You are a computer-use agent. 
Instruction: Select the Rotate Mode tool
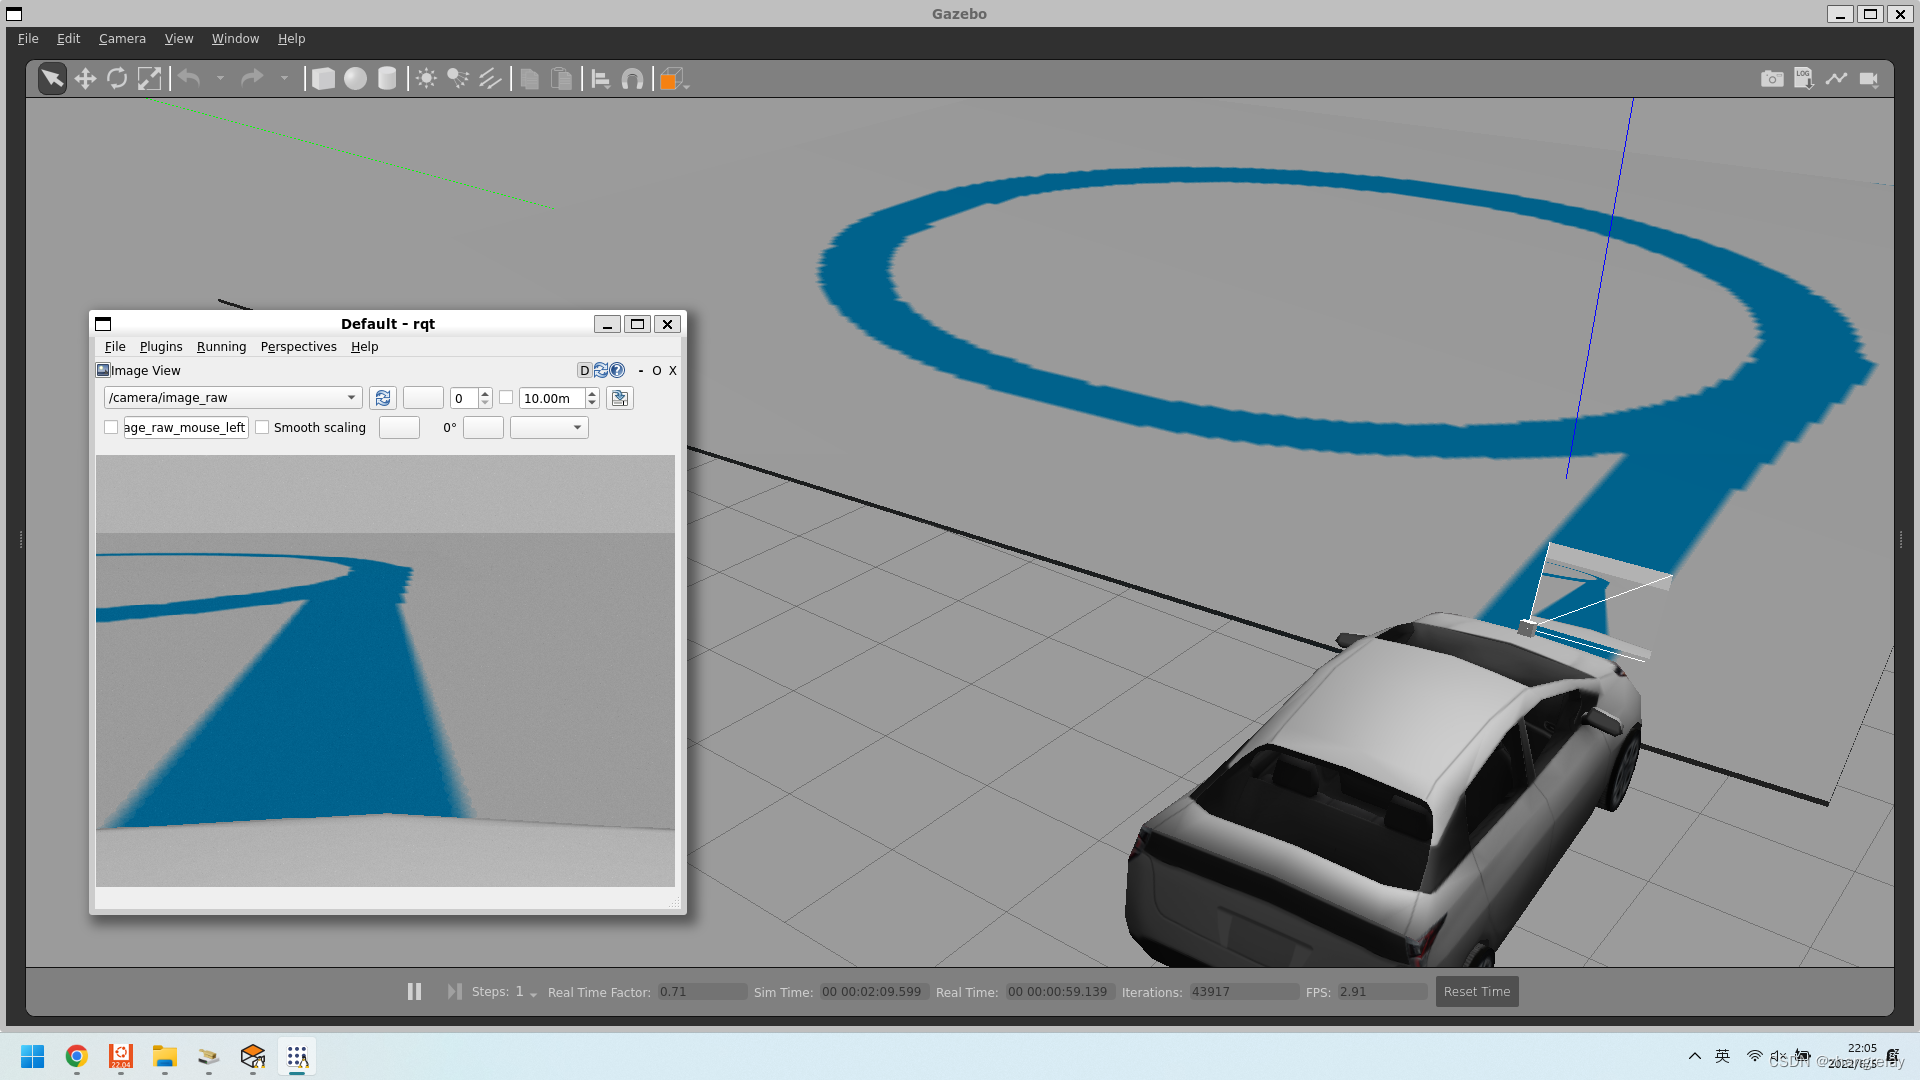click(x=117, y=78)
